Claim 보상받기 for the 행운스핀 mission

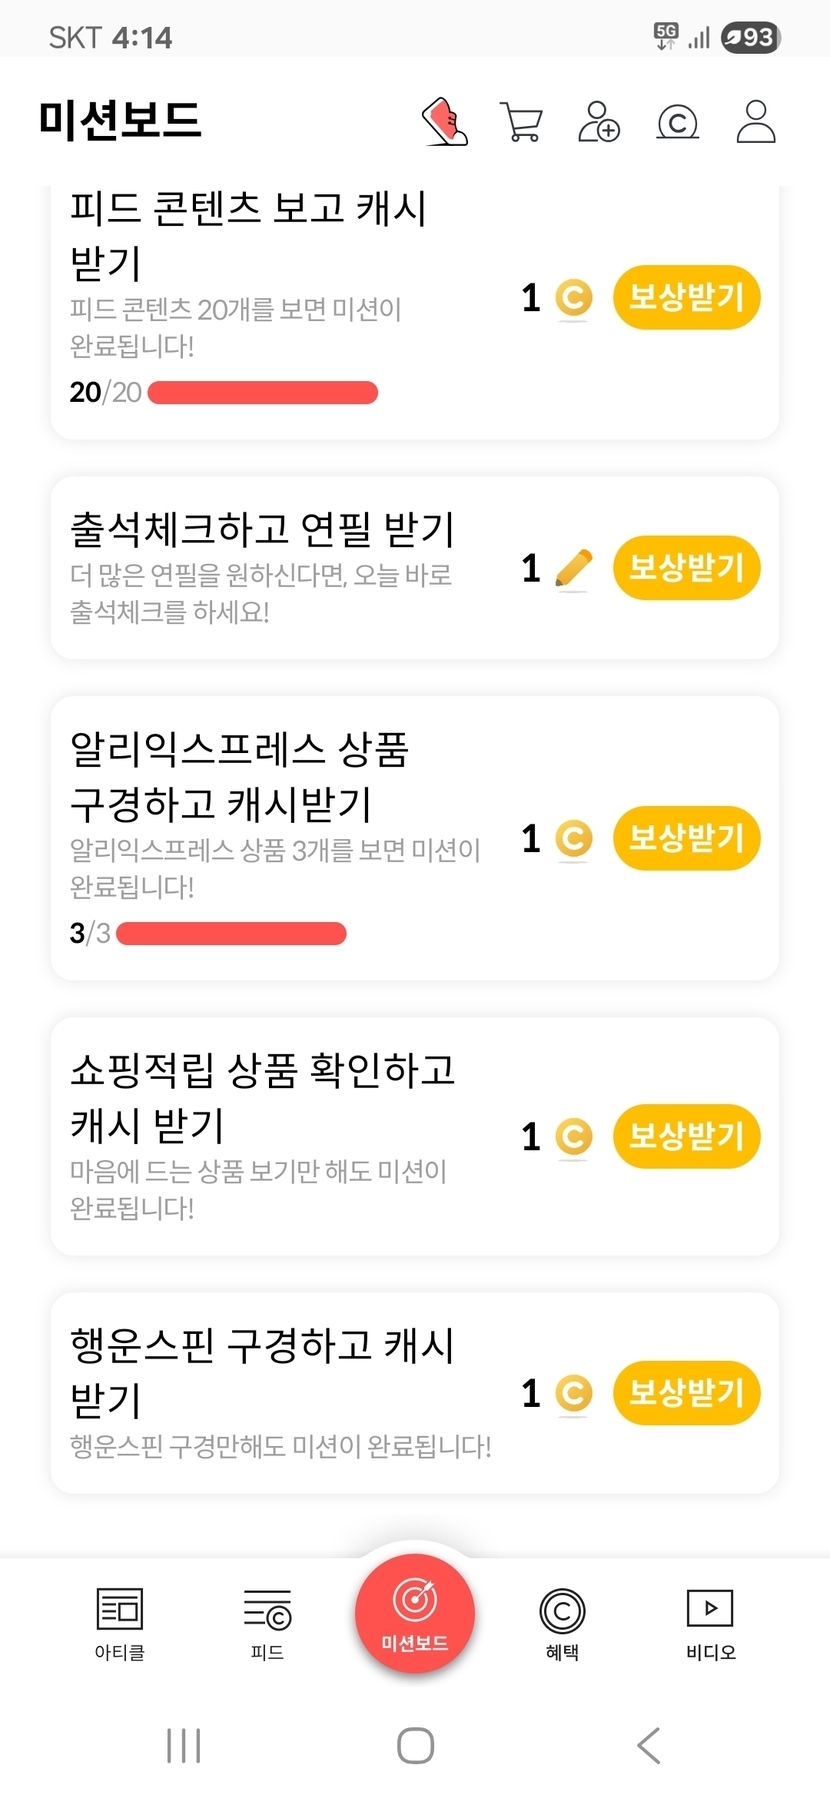[686, 1392]
